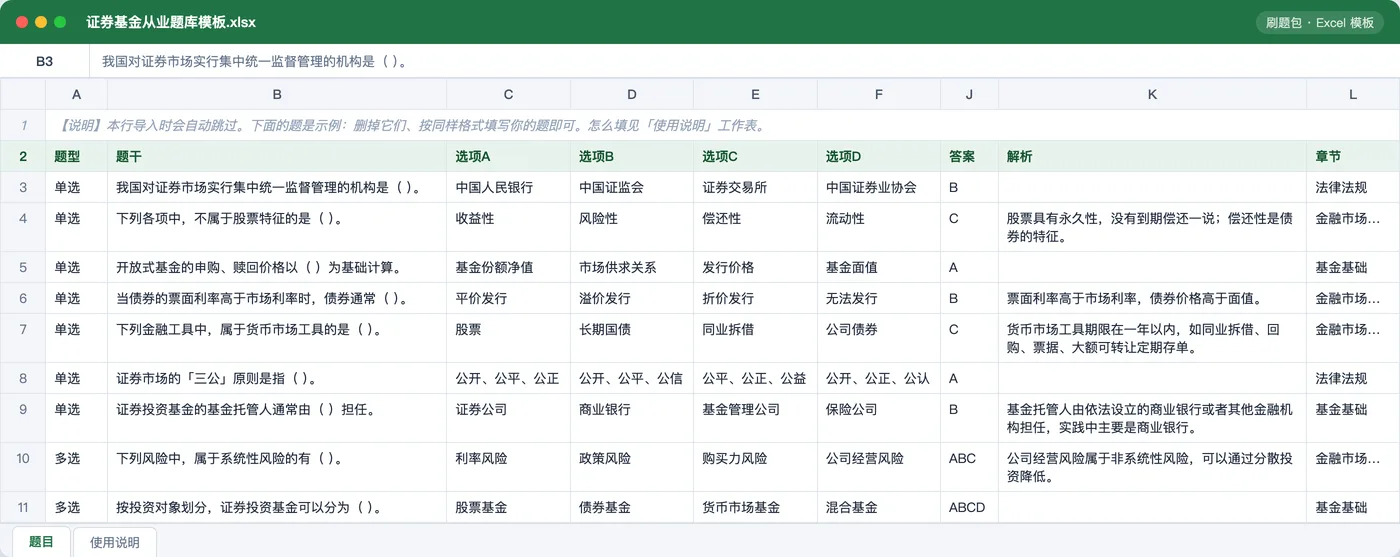The height and width of the screenshot is (557, 1400).
Task: Click the 公开、公正、公认 cell
Action: [879, 378]
